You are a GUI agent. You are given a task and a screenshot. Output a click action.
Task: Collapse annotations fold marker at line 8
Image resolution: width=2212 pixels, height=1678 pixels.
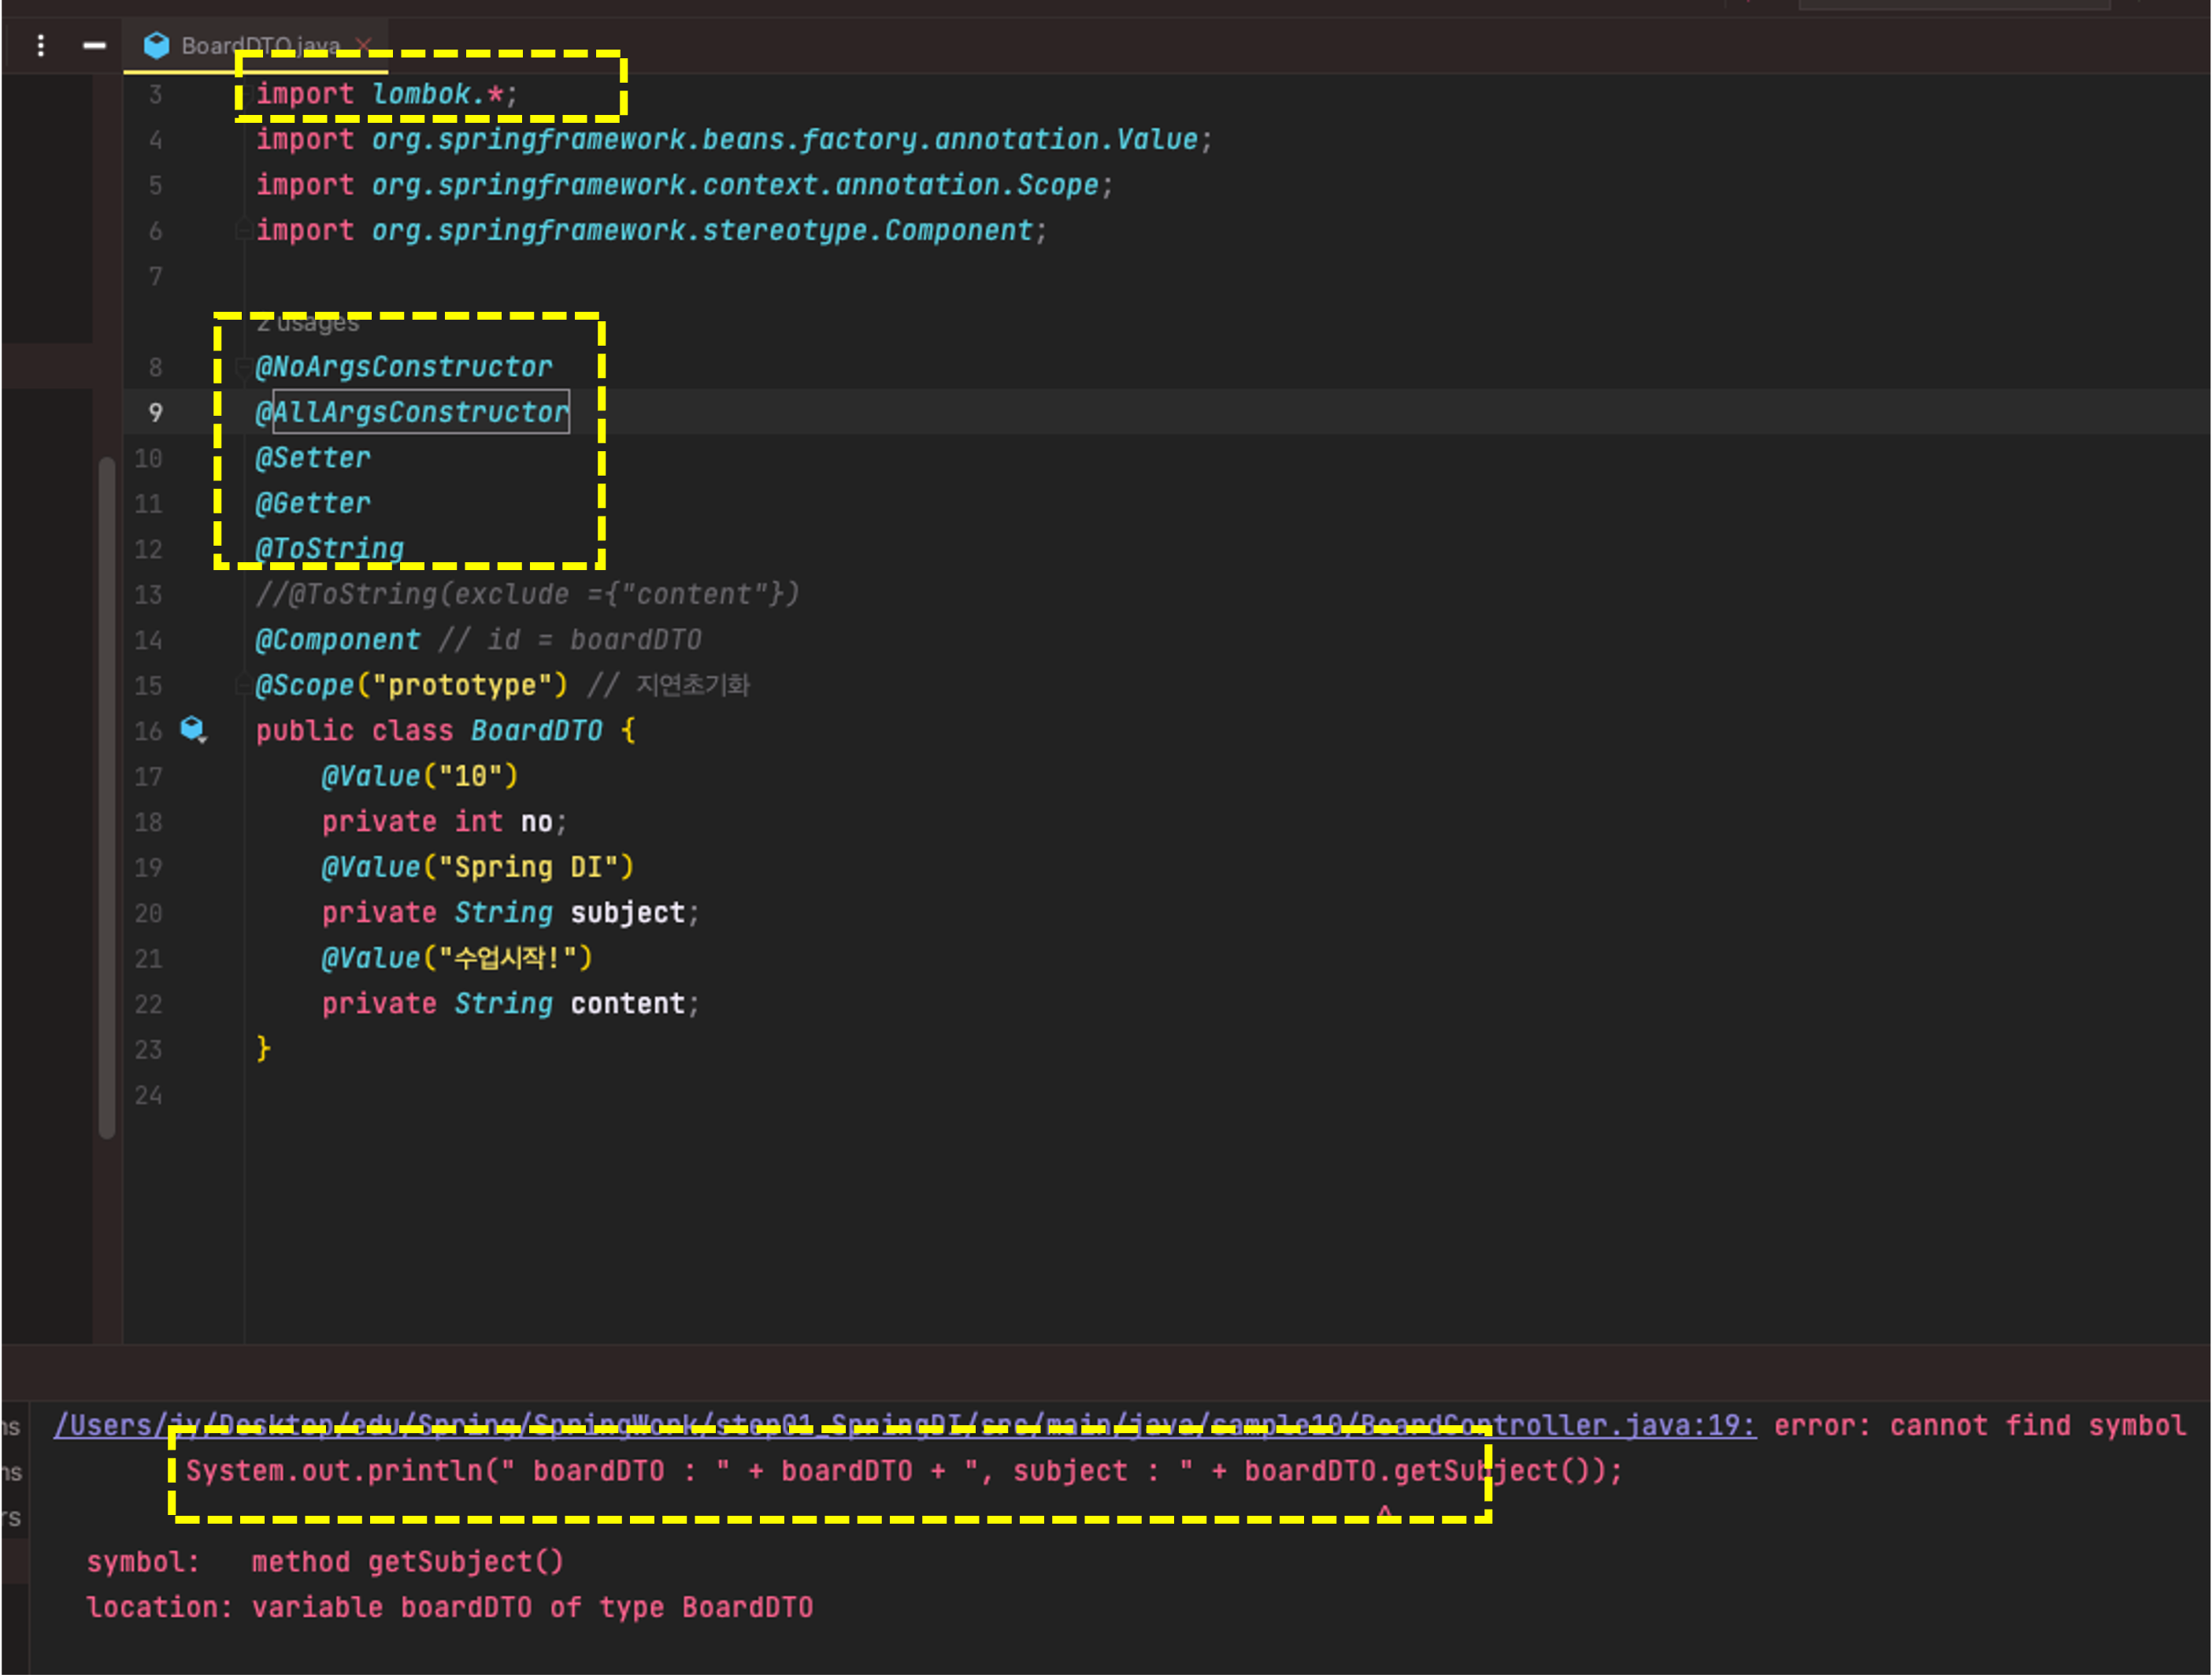click(x=243, y=367)
